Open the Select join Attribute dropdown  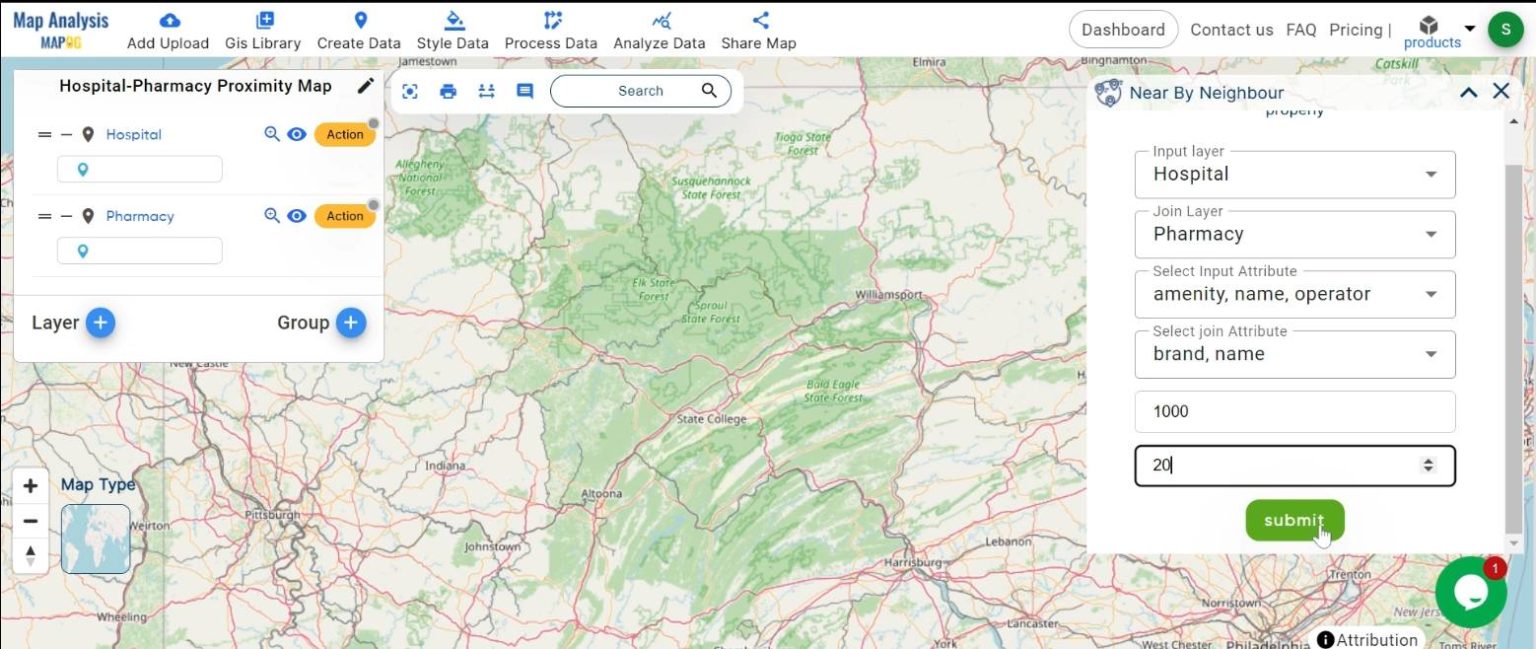click(1295, 354)
